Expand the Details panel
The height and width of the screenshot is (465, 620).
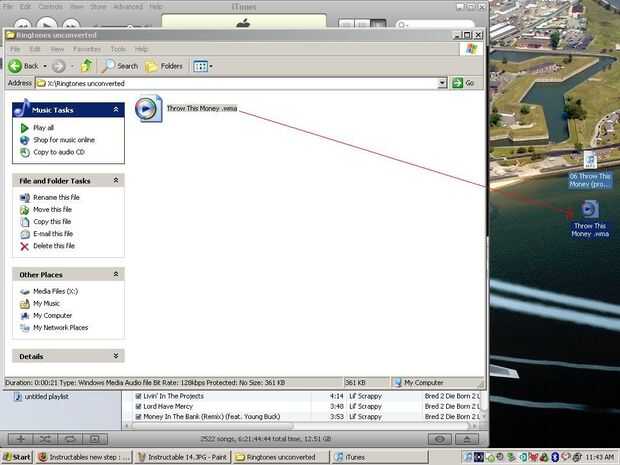pos(116,356)
